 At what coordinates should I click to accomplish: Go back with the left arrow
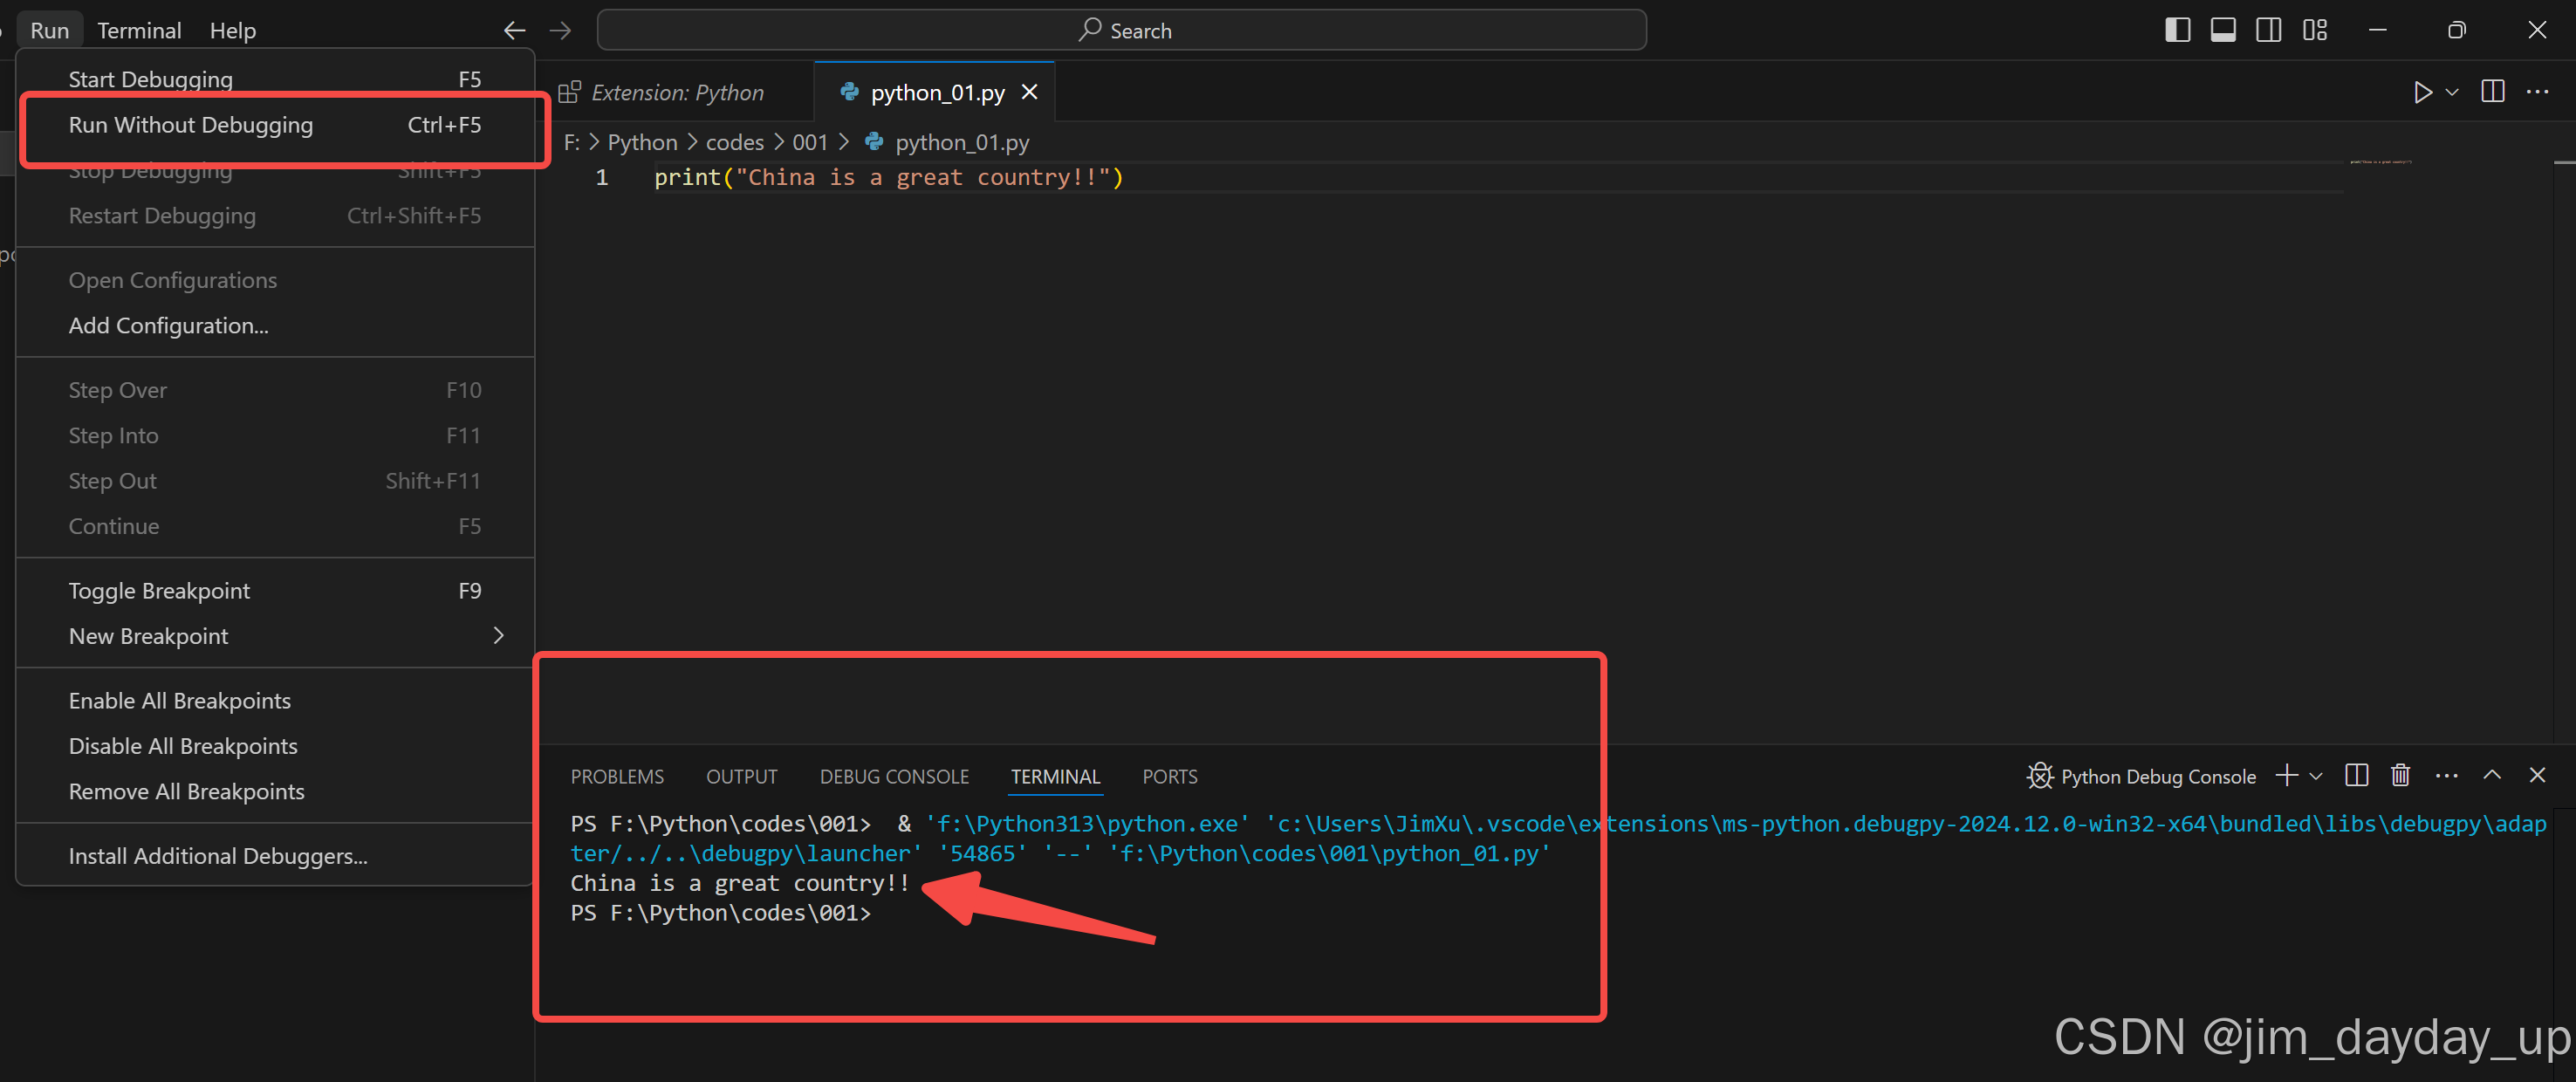coord(514,30)
